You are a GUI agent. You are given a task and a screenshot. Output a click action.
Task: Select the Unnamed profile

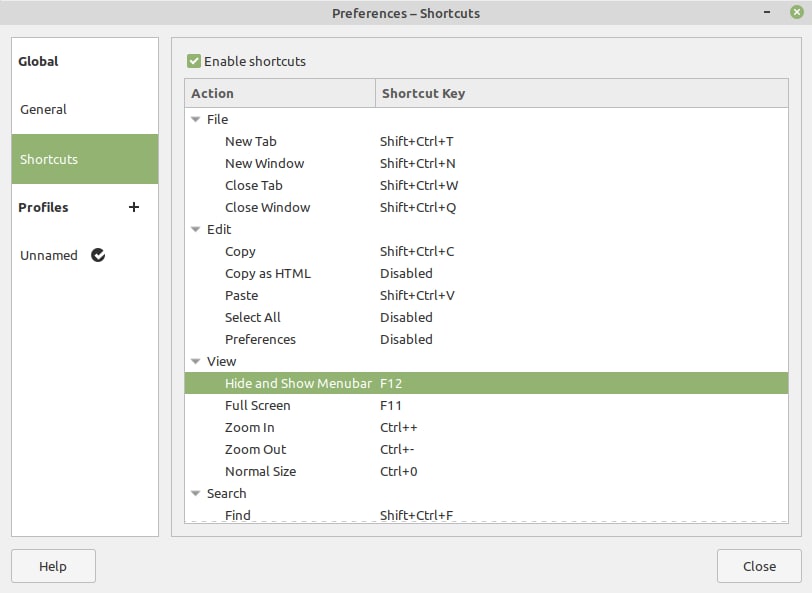[49, 255]
